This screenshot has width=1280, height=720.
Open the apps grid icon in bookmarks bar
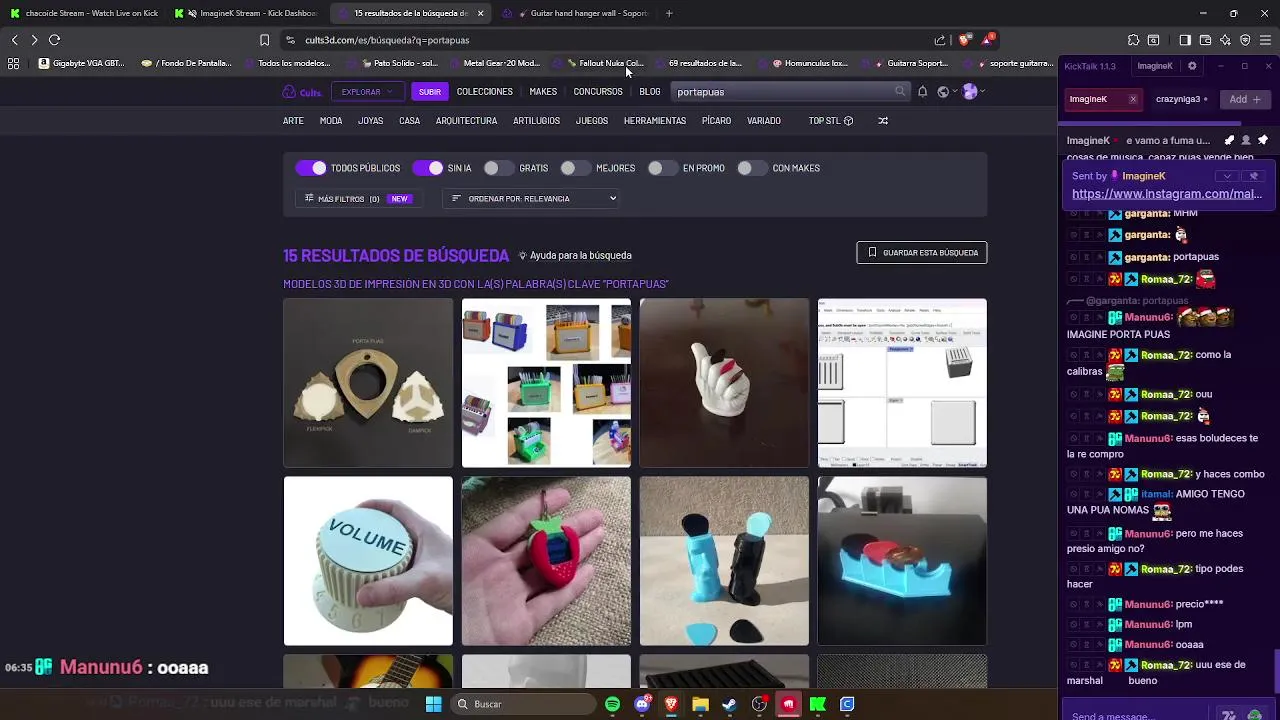tap(13, 63)
